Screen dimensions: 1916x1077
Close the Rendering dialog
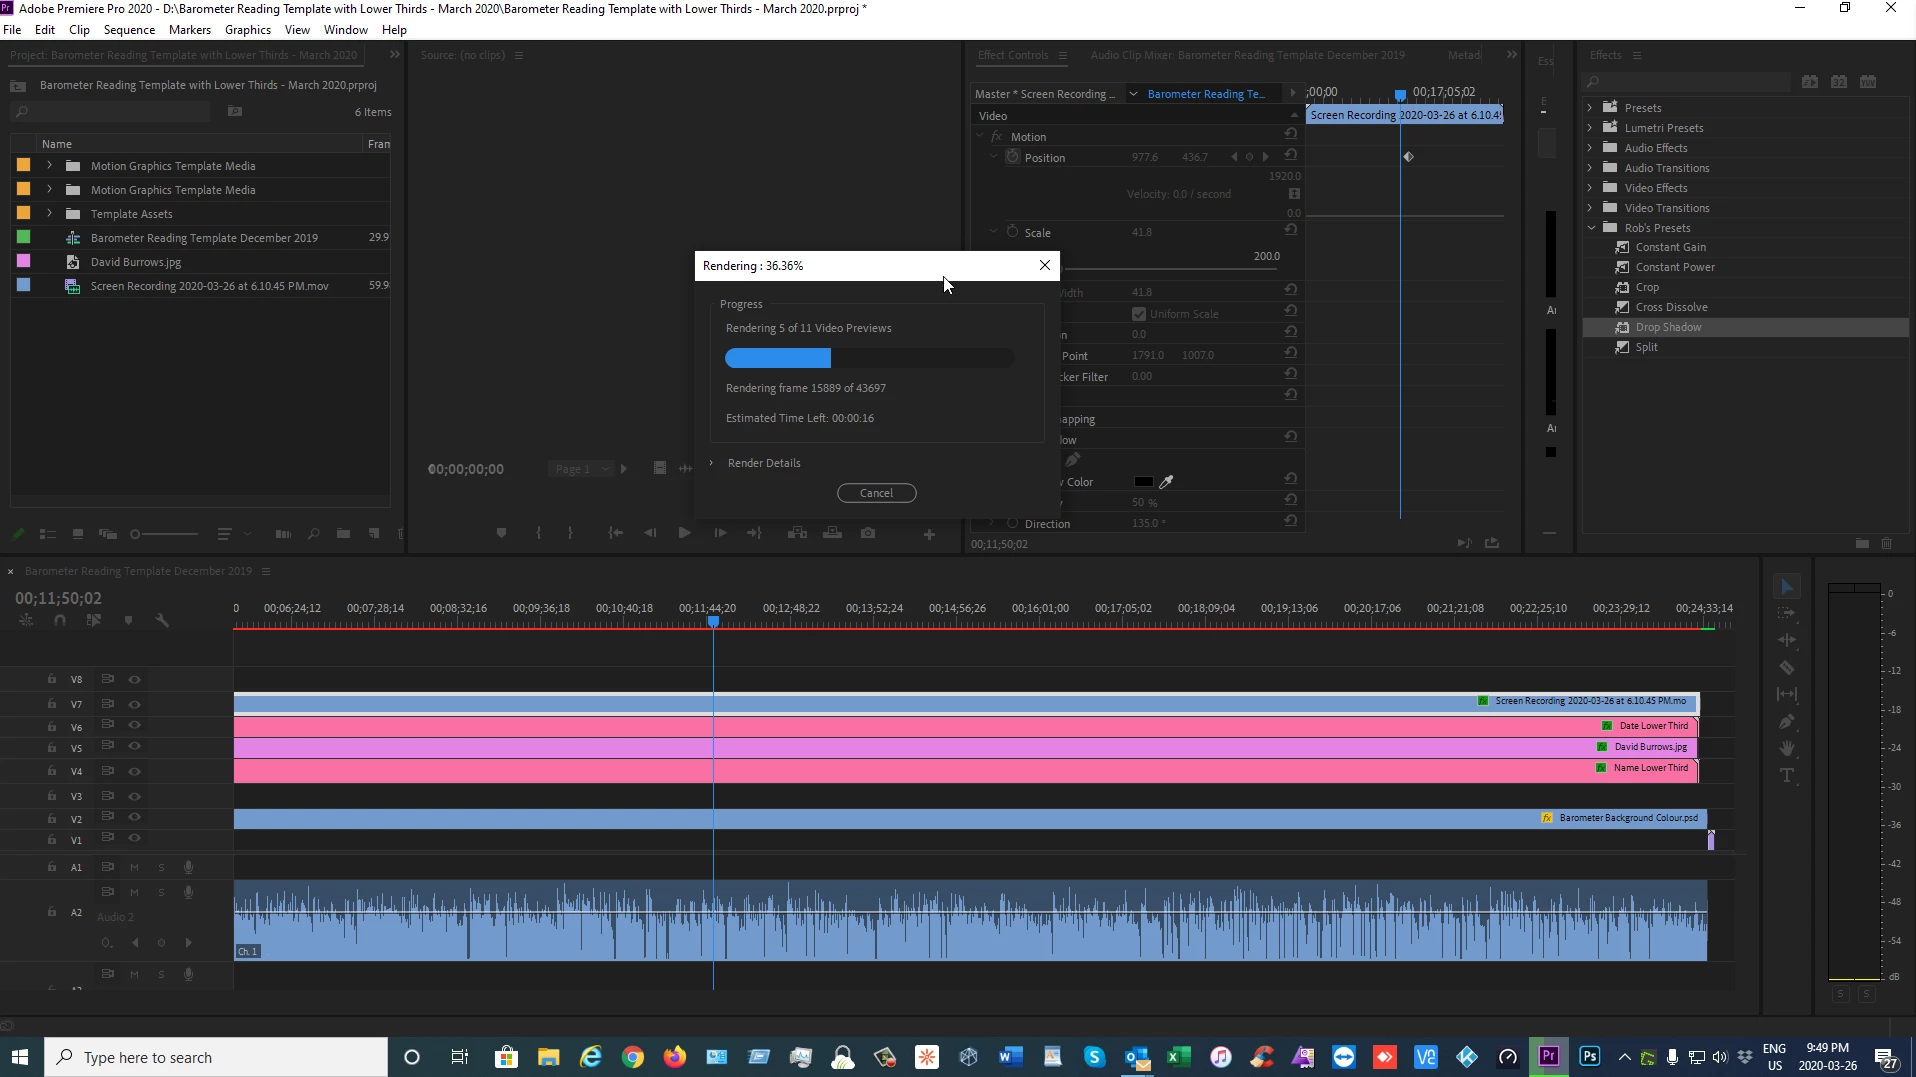[1044, 265]
